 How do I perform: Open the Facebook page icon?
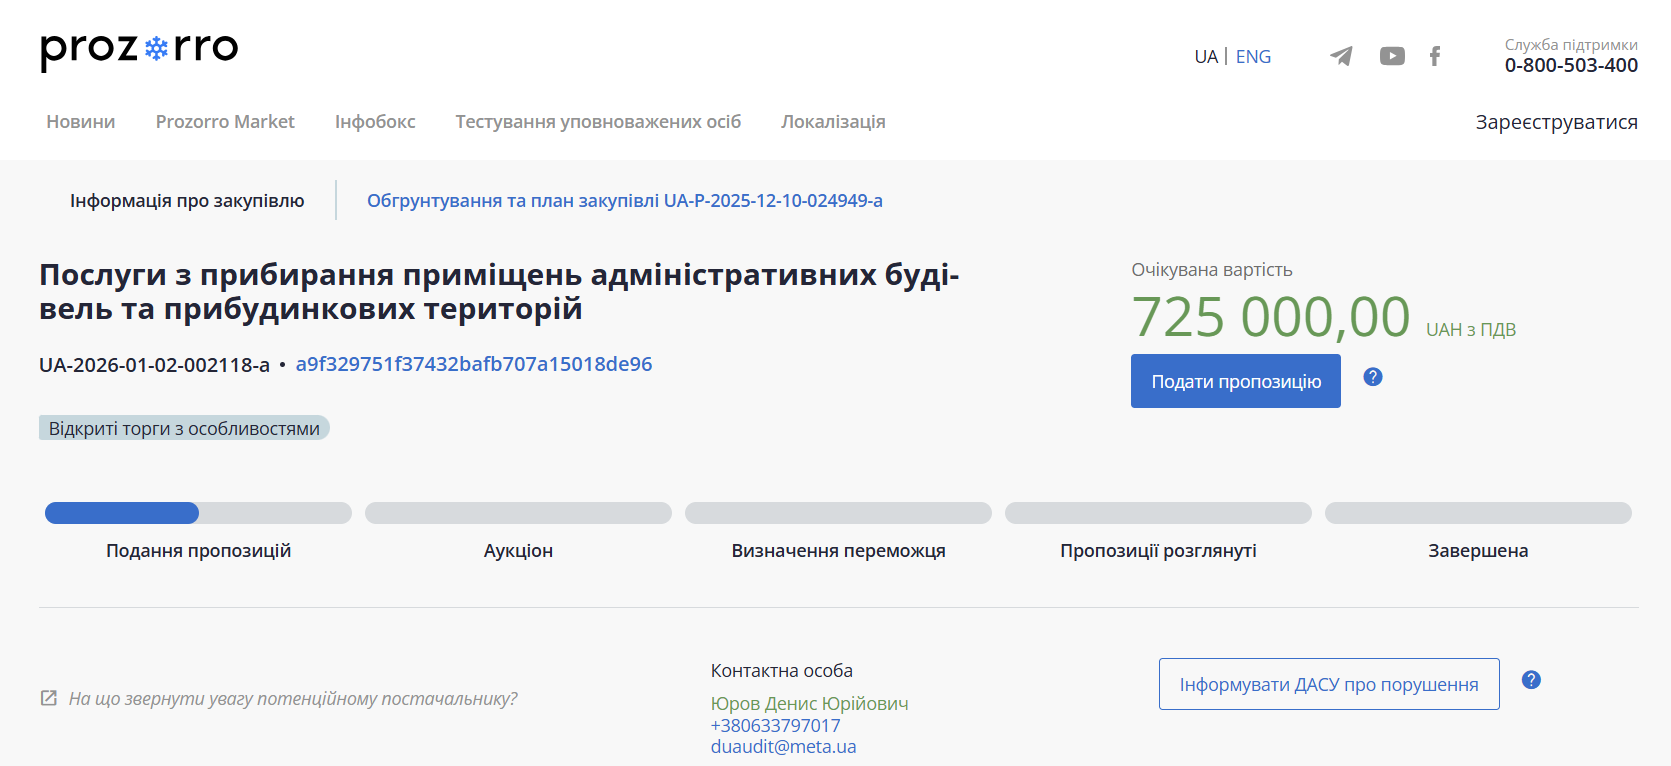point(1435,56)
